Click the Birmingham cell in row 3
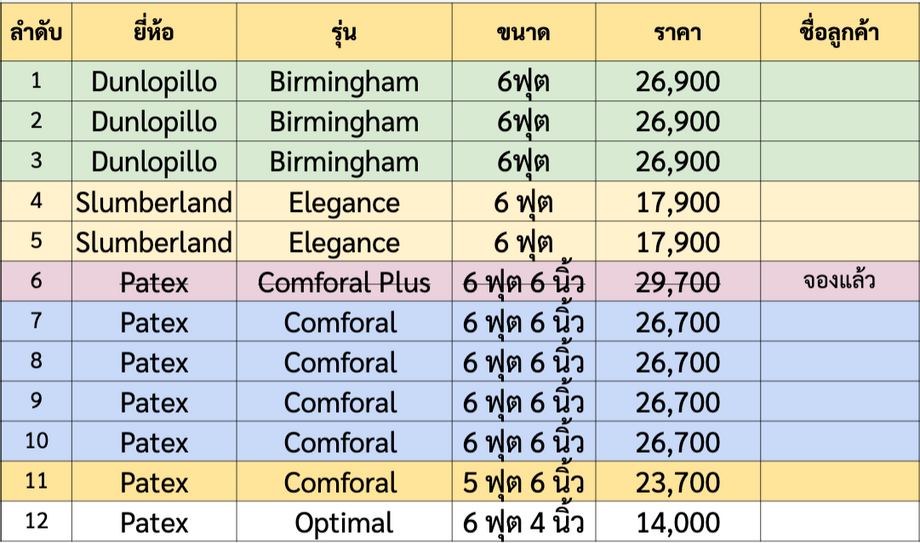The height and width of the screenshot is (543, 920). 344,161
